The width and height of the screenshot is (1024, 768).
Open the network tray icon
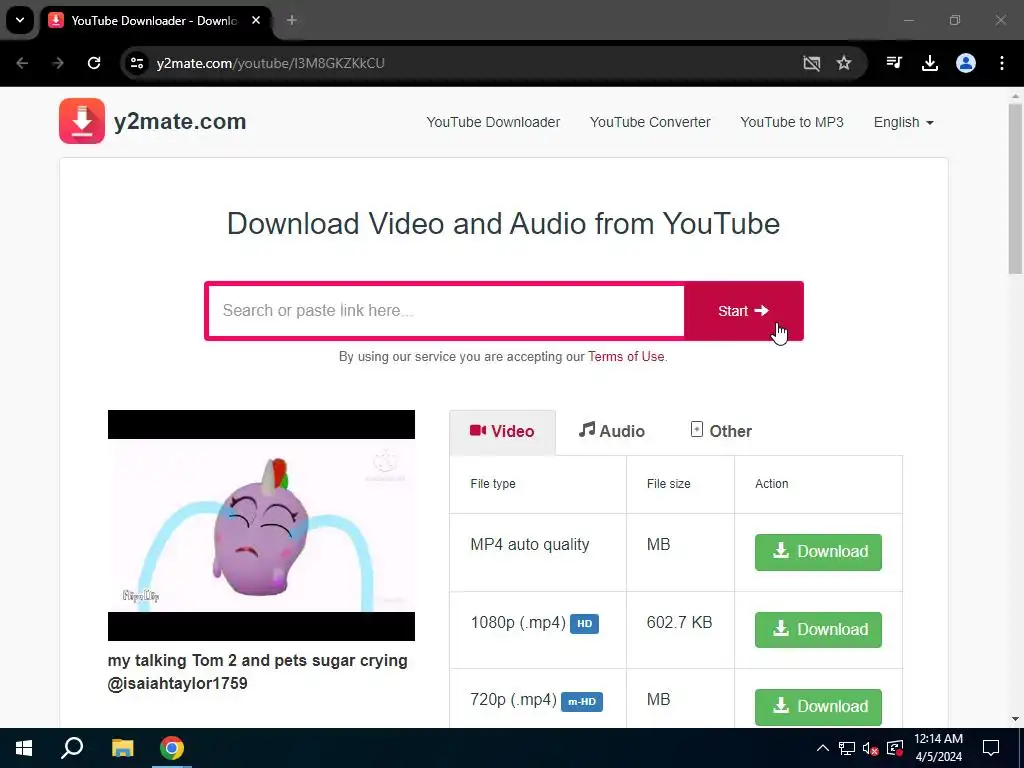847,748
